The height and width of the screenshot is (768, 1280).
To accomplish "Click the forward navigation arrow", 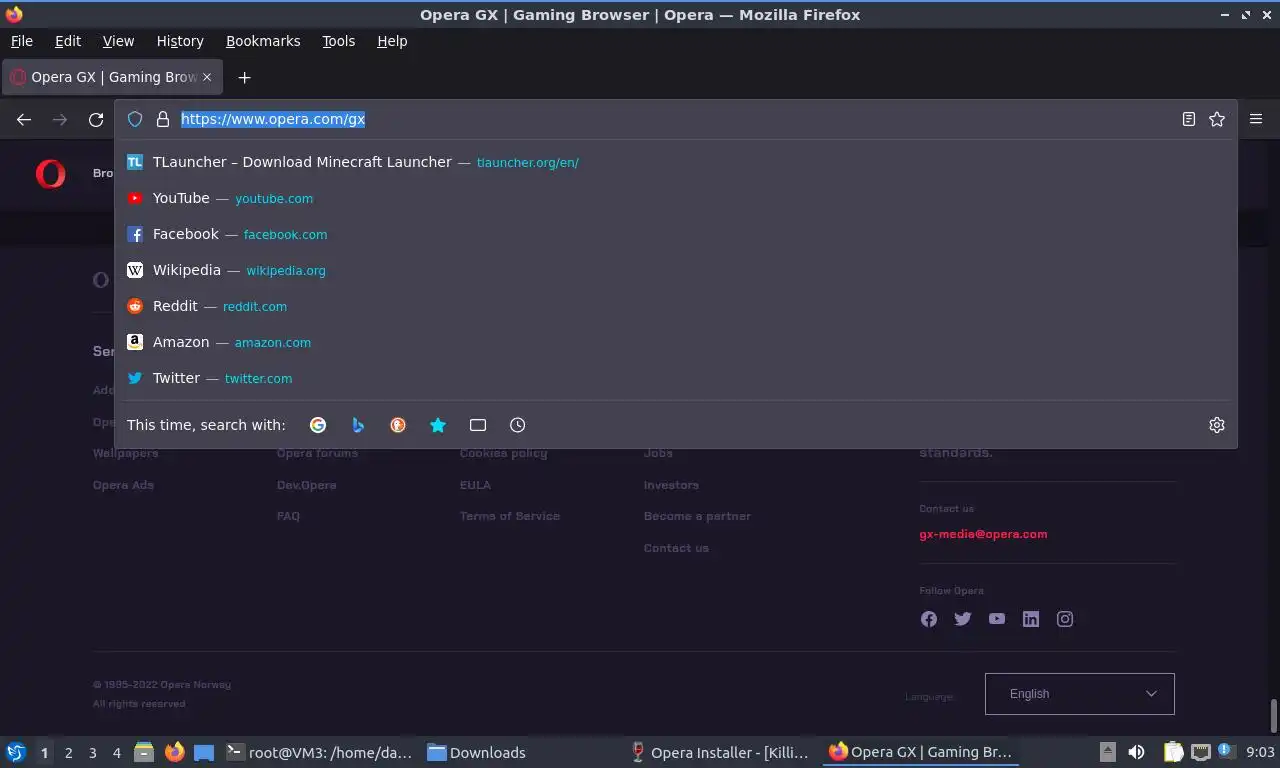I will click(x=60, y=119).
